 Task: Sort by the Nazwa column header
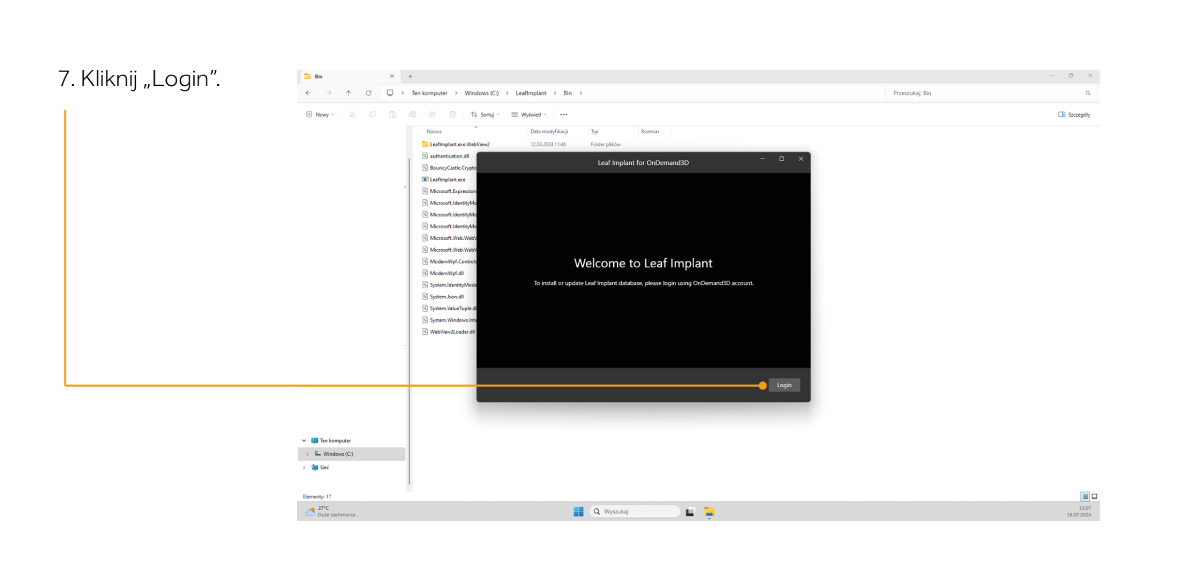434,131
